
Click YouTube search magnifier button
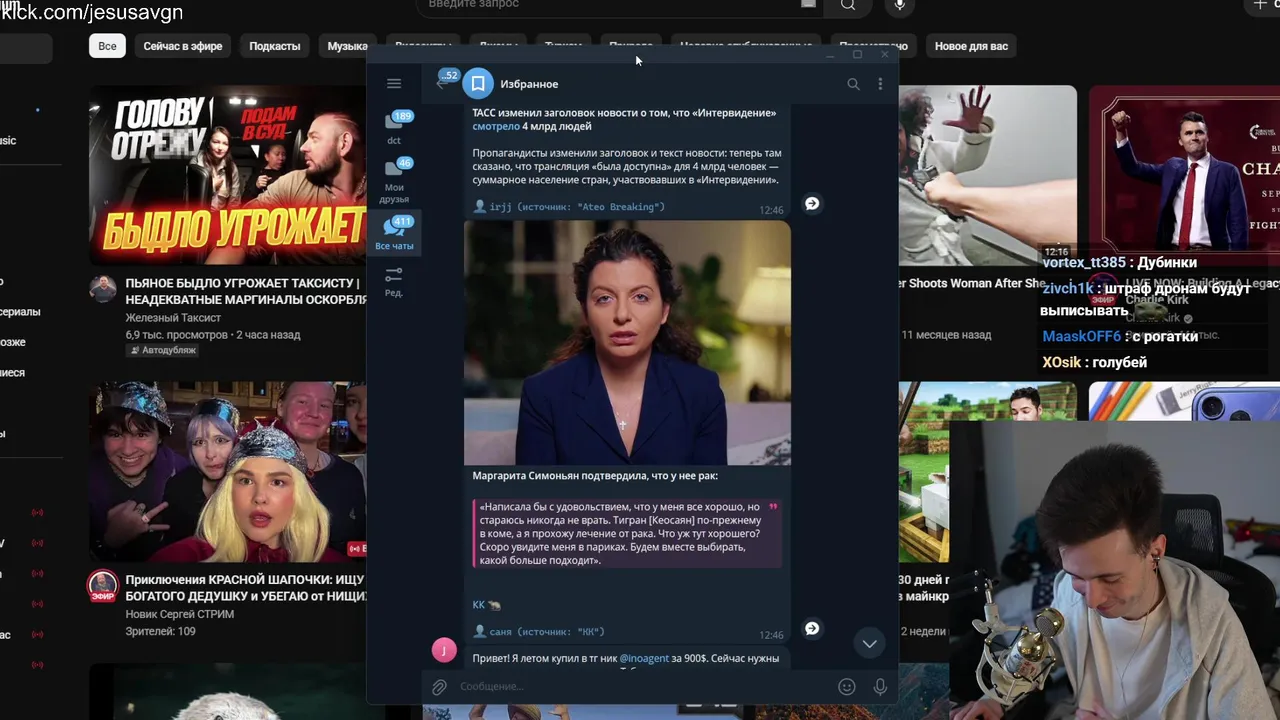tap(848, 5)
